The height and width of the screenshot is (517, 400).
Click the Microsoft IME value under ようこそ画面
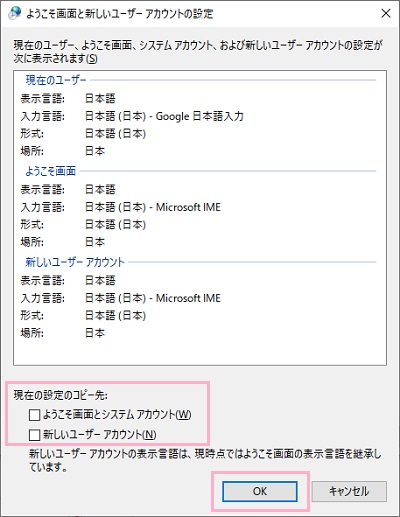pyautogui.click(x=153, y=207)
